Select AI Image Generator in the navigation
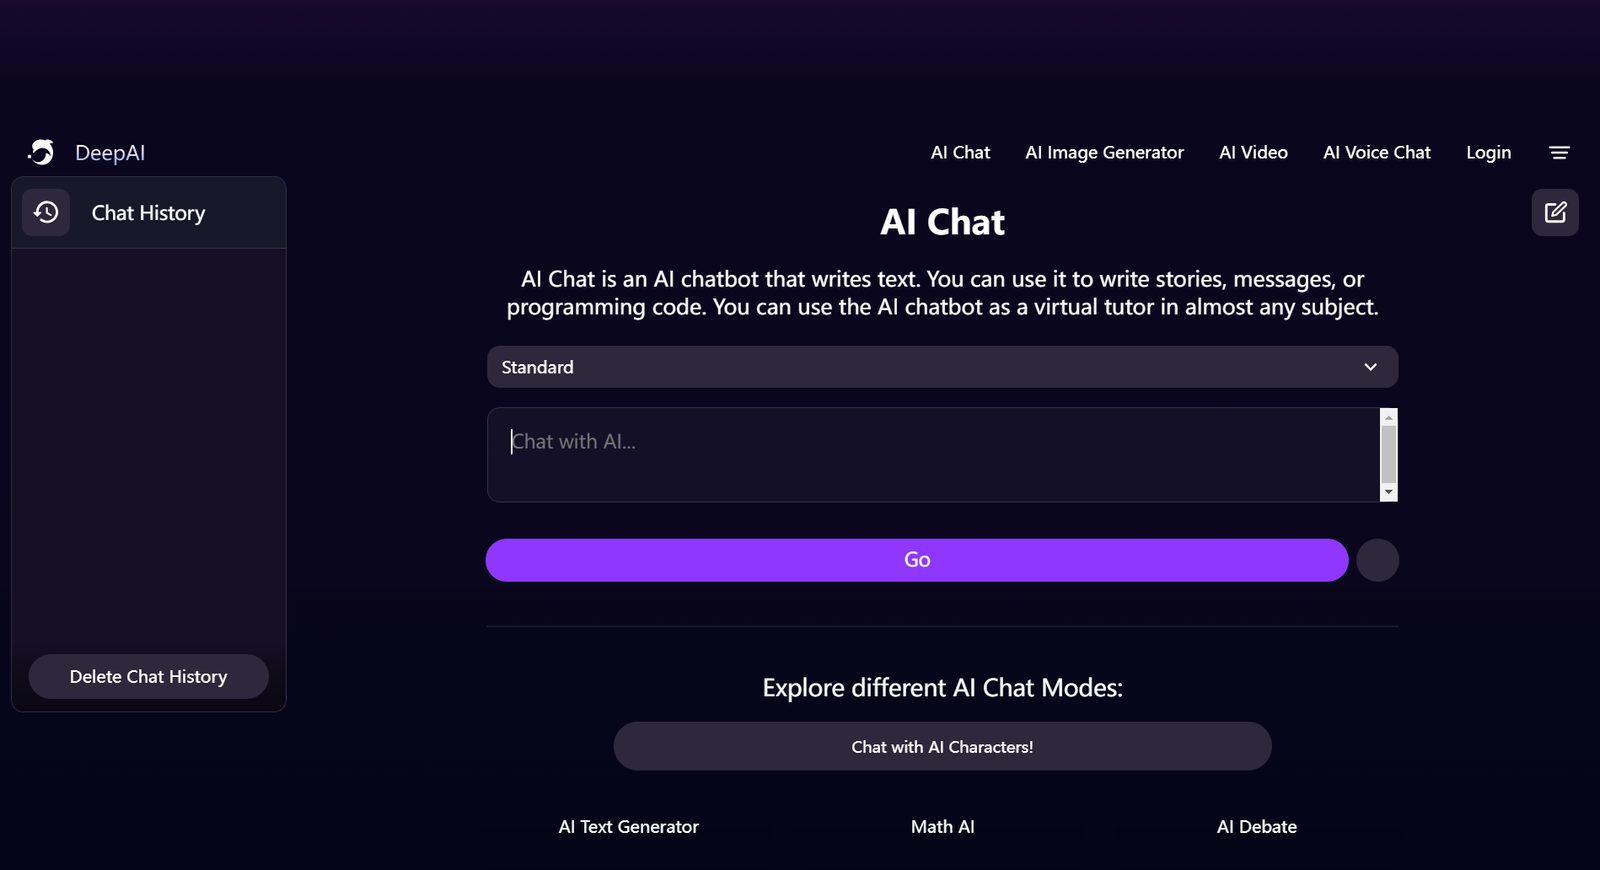The image size is (1600, 870). pos(1104,152)
